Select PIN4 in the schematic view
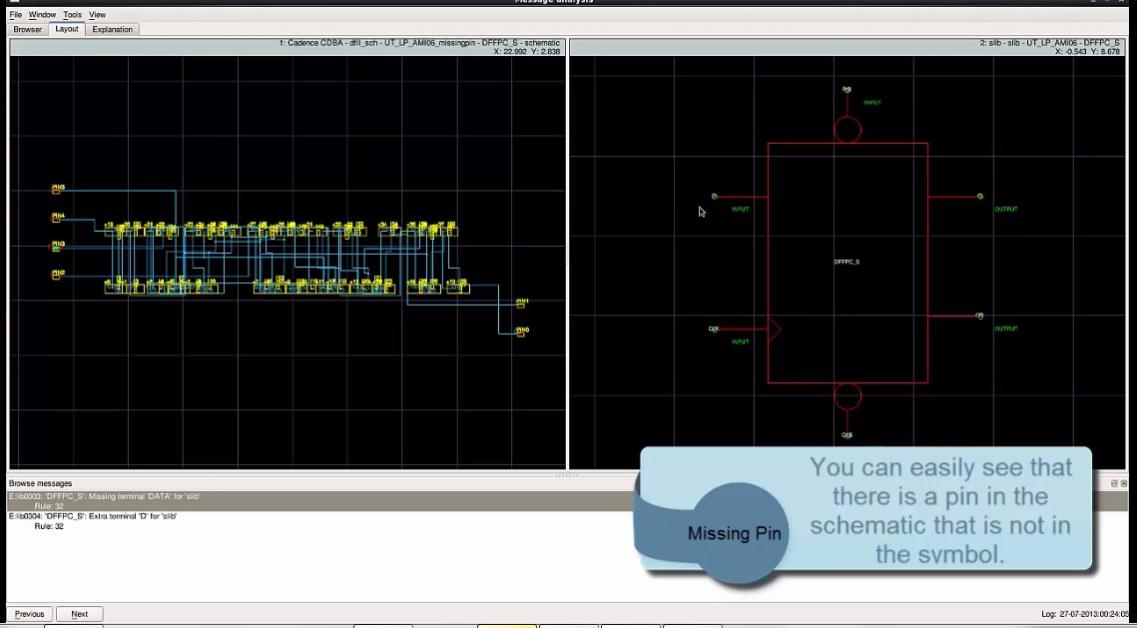Screen dimensions: 1137x628 [x=57, y=218]
